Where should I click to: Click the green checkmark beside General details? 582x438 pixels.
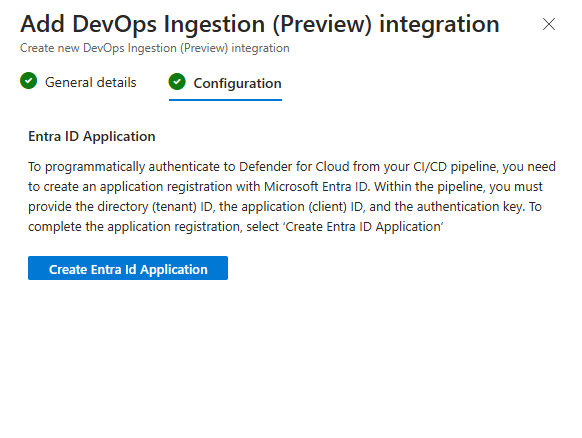pyautogui.click(x=29, y=81)
